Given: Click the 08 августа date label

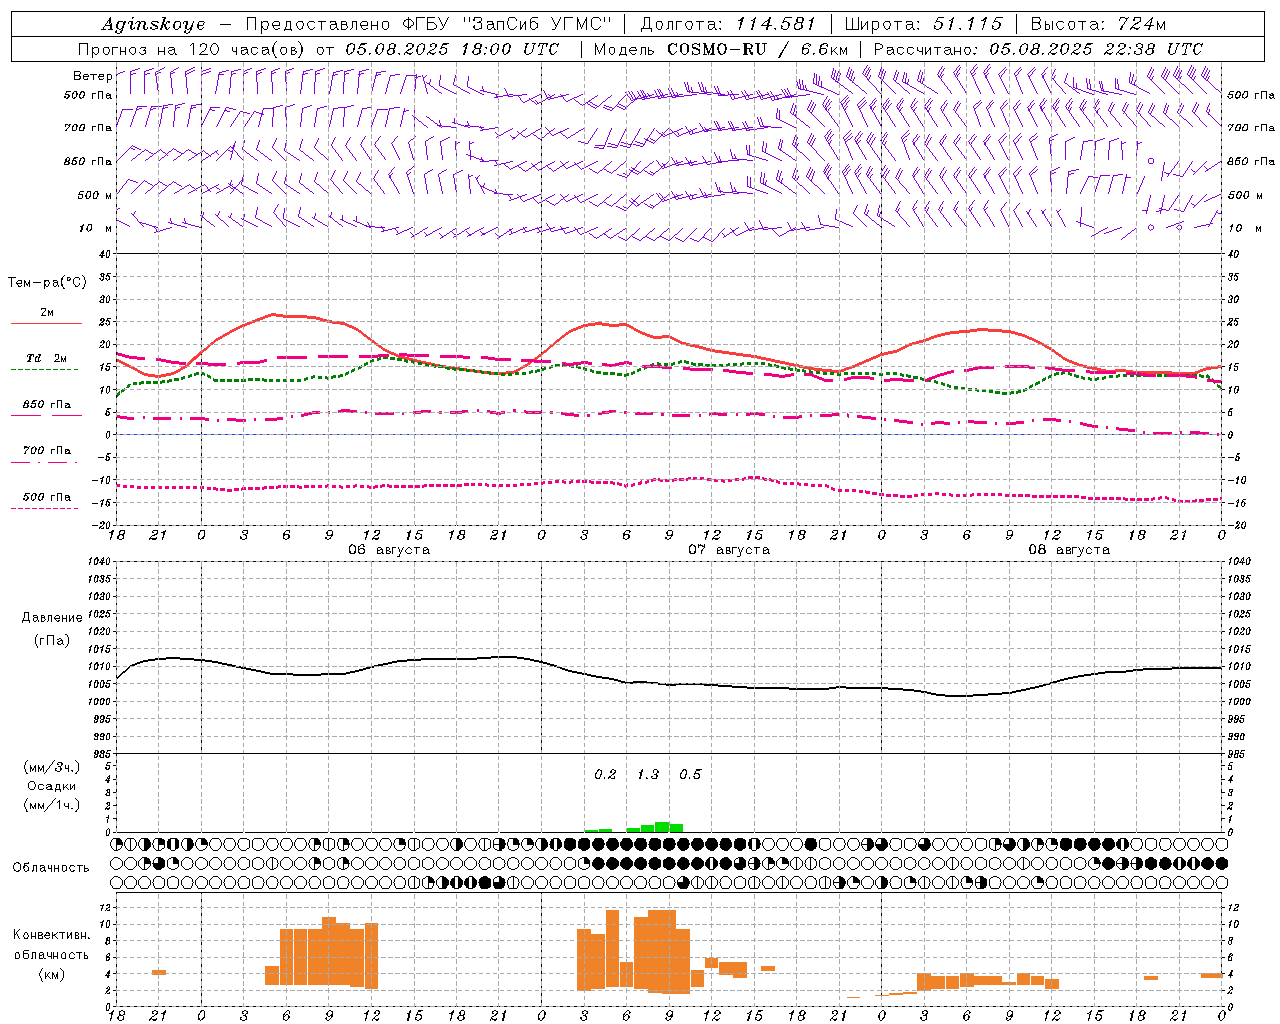Looking at the screenshot, I should 1069,550.
